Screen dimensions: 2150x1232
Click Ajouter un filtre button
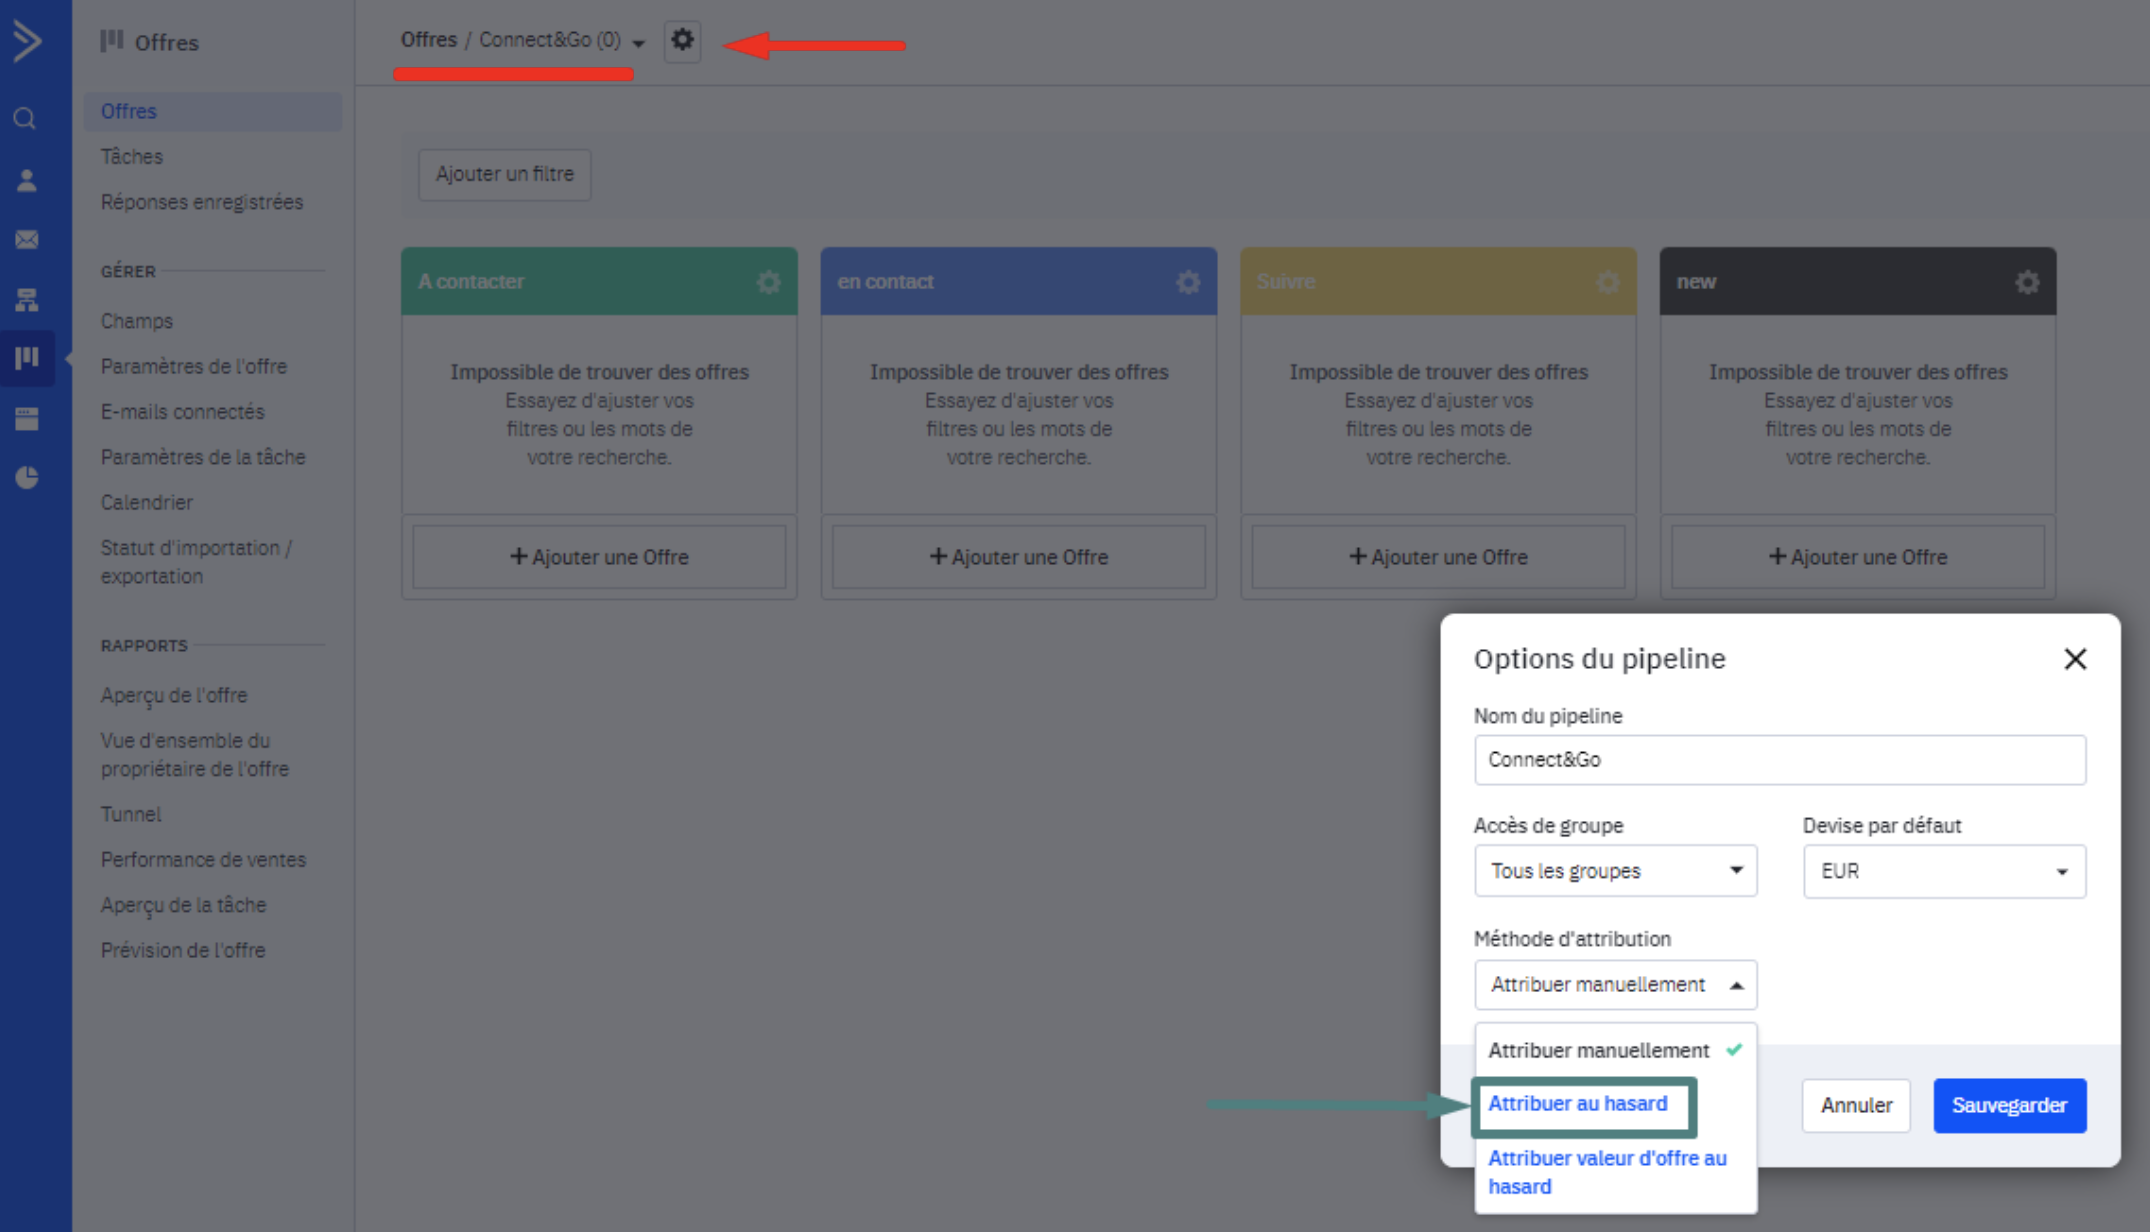coord(504,174)
